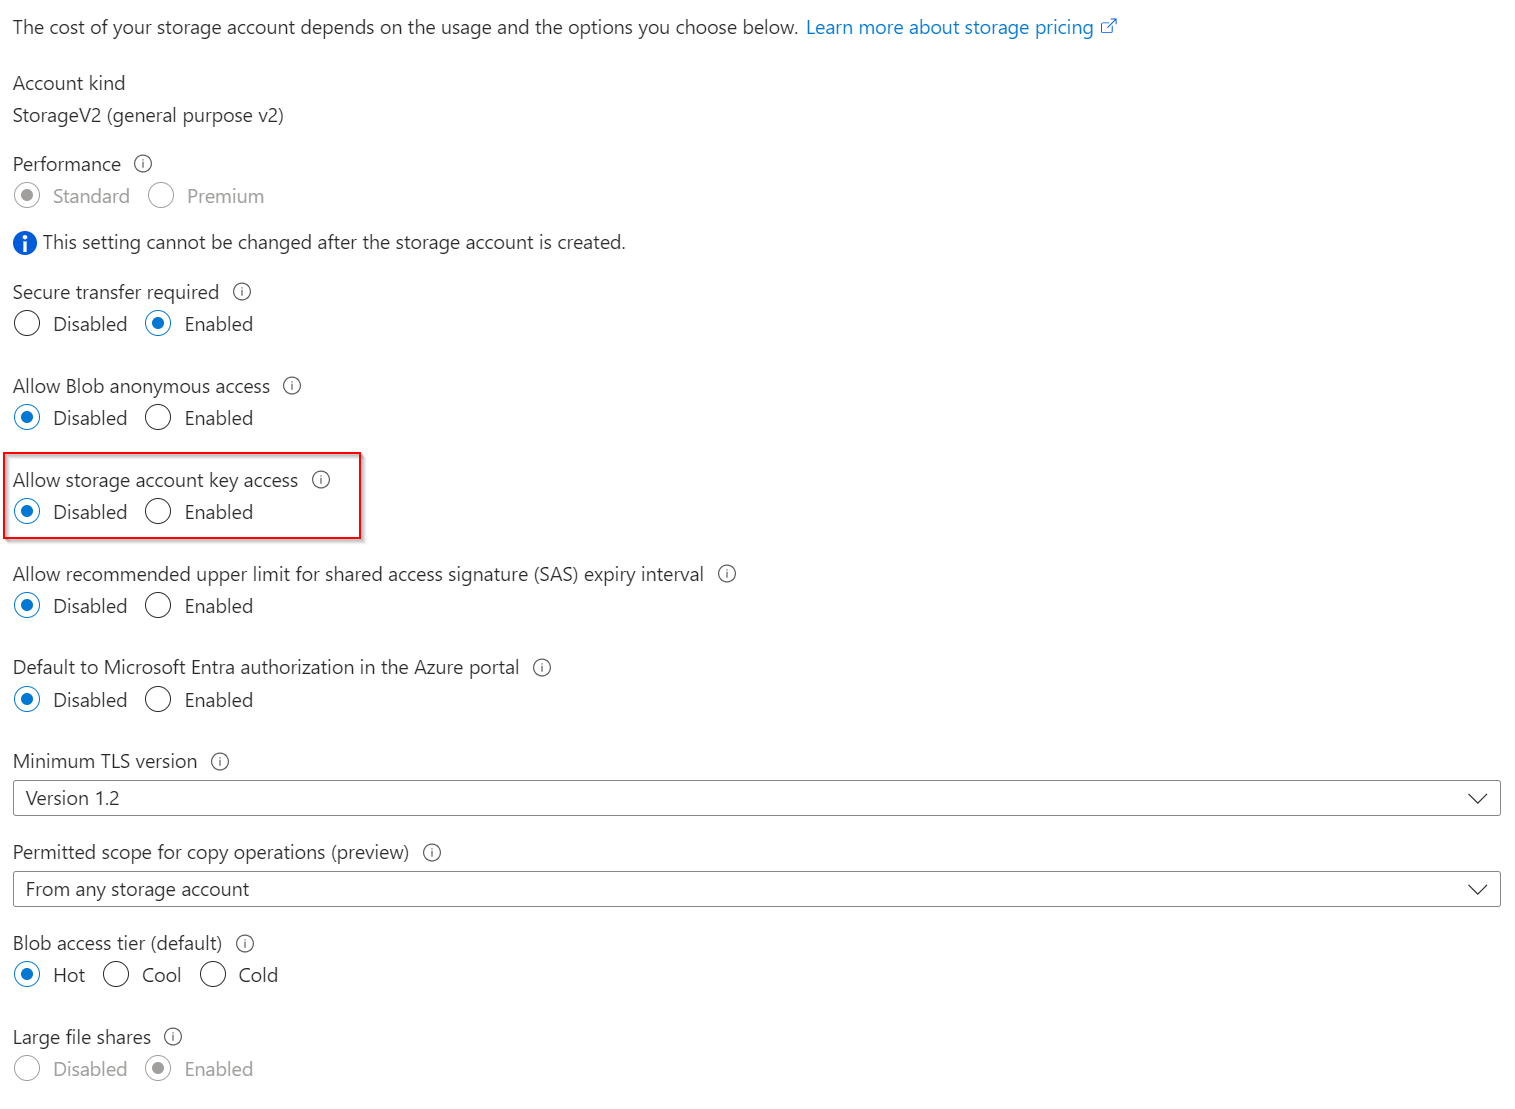
Task: Click info icon beside Secure transfer required
Action: [242, 292]
